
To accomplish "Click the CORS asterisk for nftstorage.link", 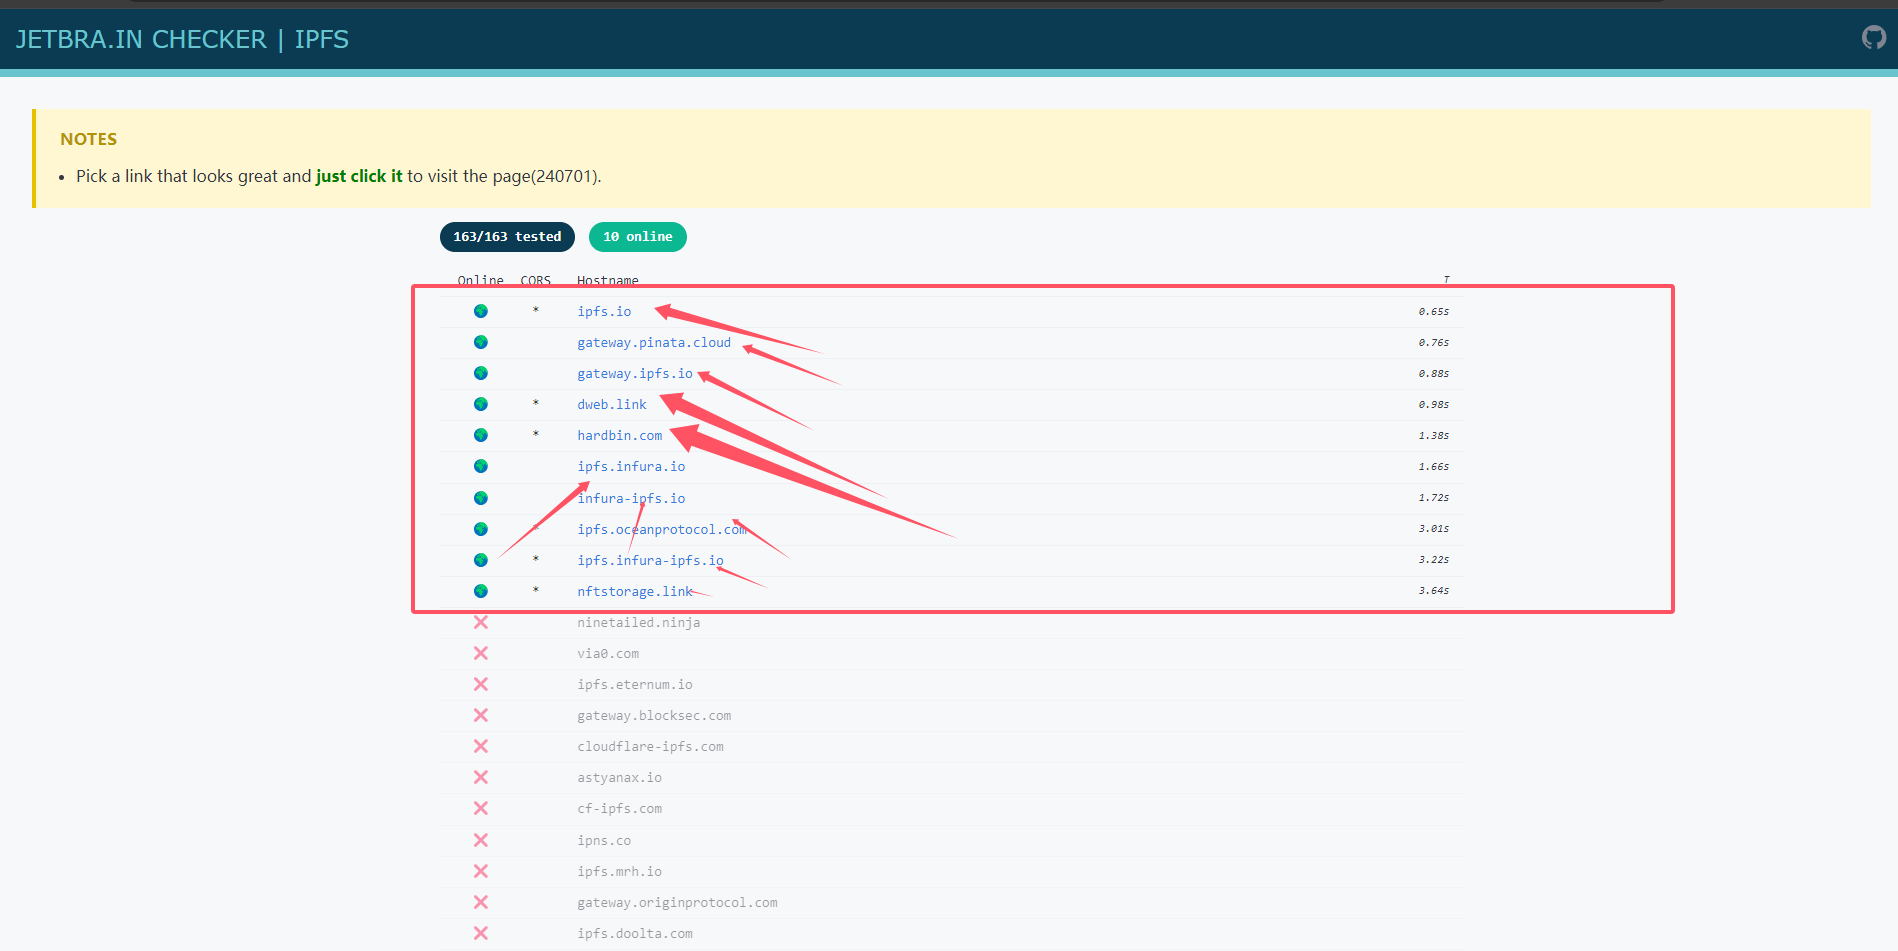I will click(536, 590).
